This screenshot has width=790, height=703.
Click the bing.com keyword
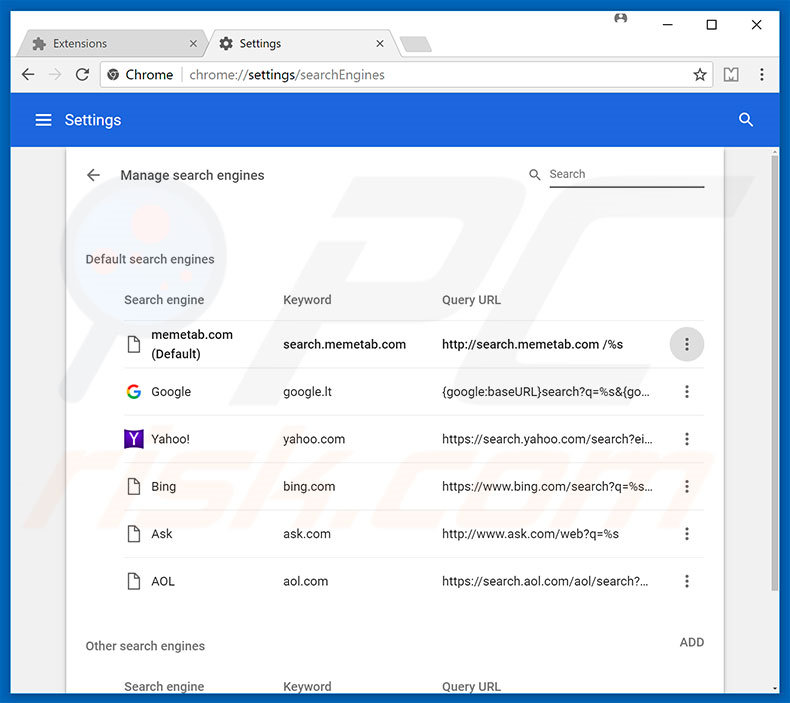click(309, 486)
